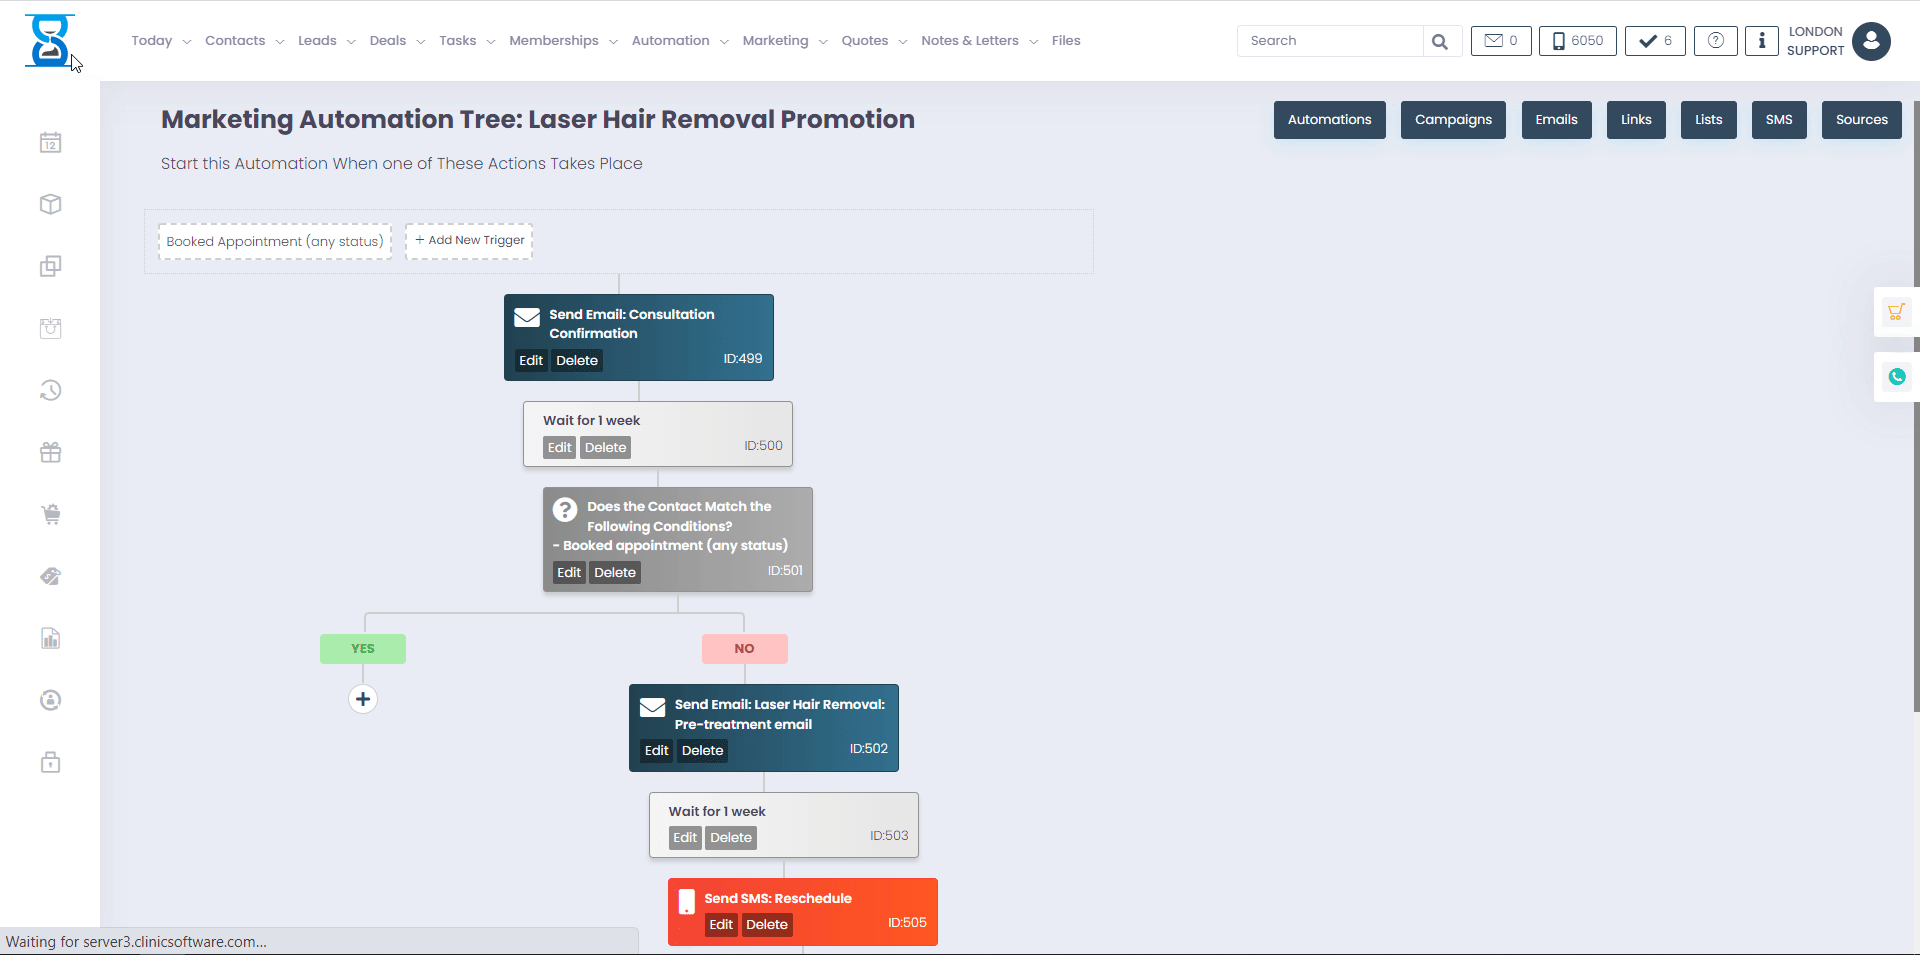This screenshot has width=1920, height=955.
Task: Click the phone icon showing 6050
Action: (1577, 41)
